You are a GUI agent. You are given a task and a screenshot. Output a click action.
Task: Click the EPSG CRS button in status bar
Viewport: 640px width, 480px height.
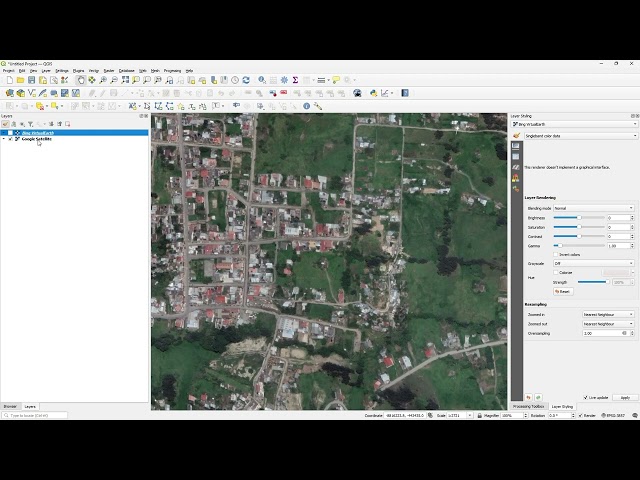[x=613, y=416]
